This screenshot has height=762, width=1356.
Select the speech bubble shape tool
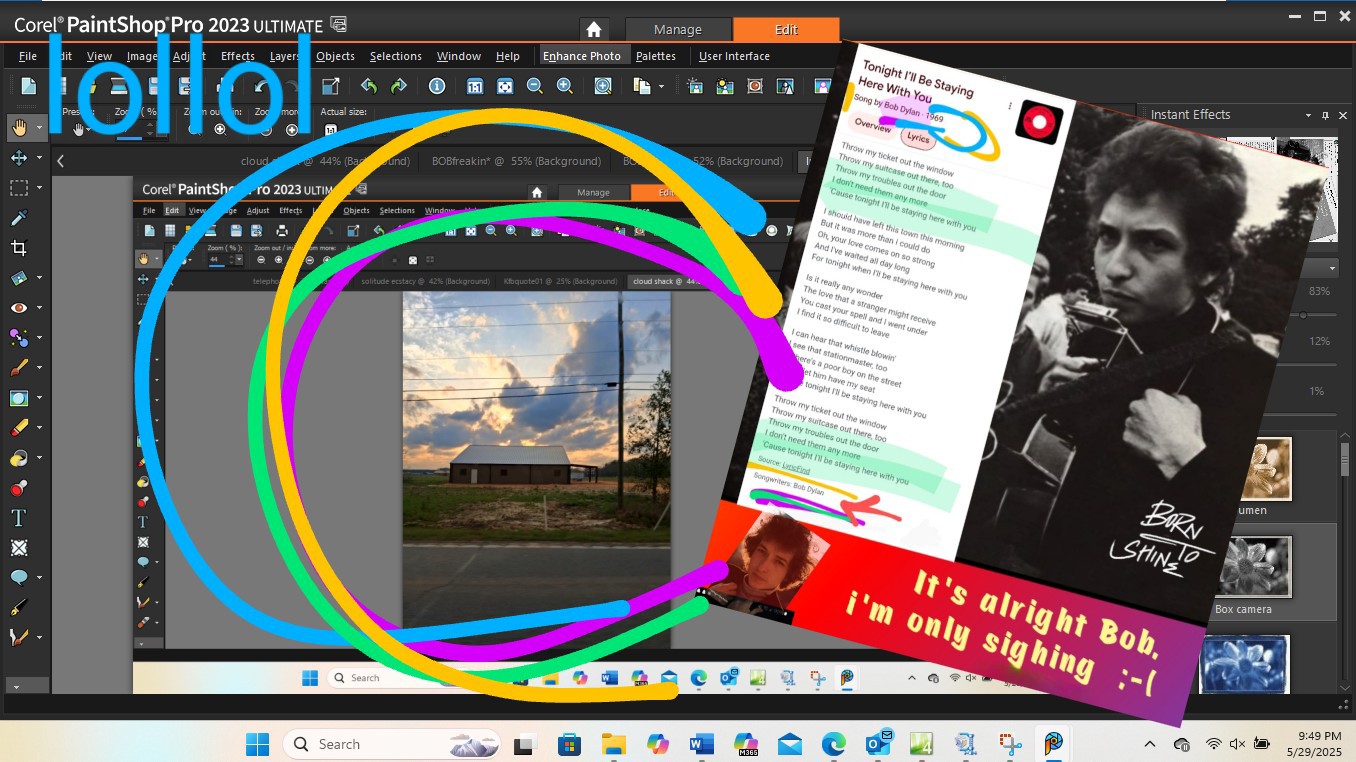pos(19,577)
